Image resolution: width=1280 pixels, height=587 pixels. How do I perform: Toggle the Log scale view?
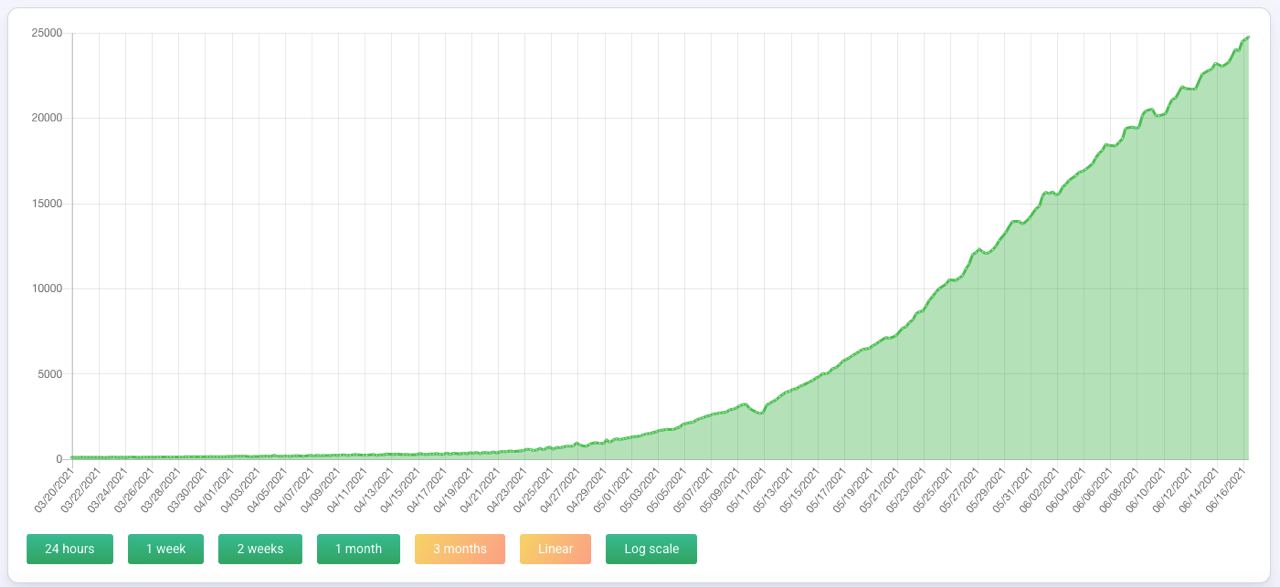651,549
